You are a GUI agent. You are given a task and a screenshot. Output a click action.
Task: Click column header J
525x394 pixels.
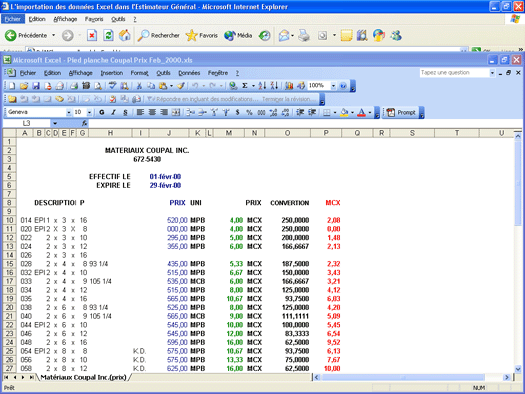coord(169,133)
